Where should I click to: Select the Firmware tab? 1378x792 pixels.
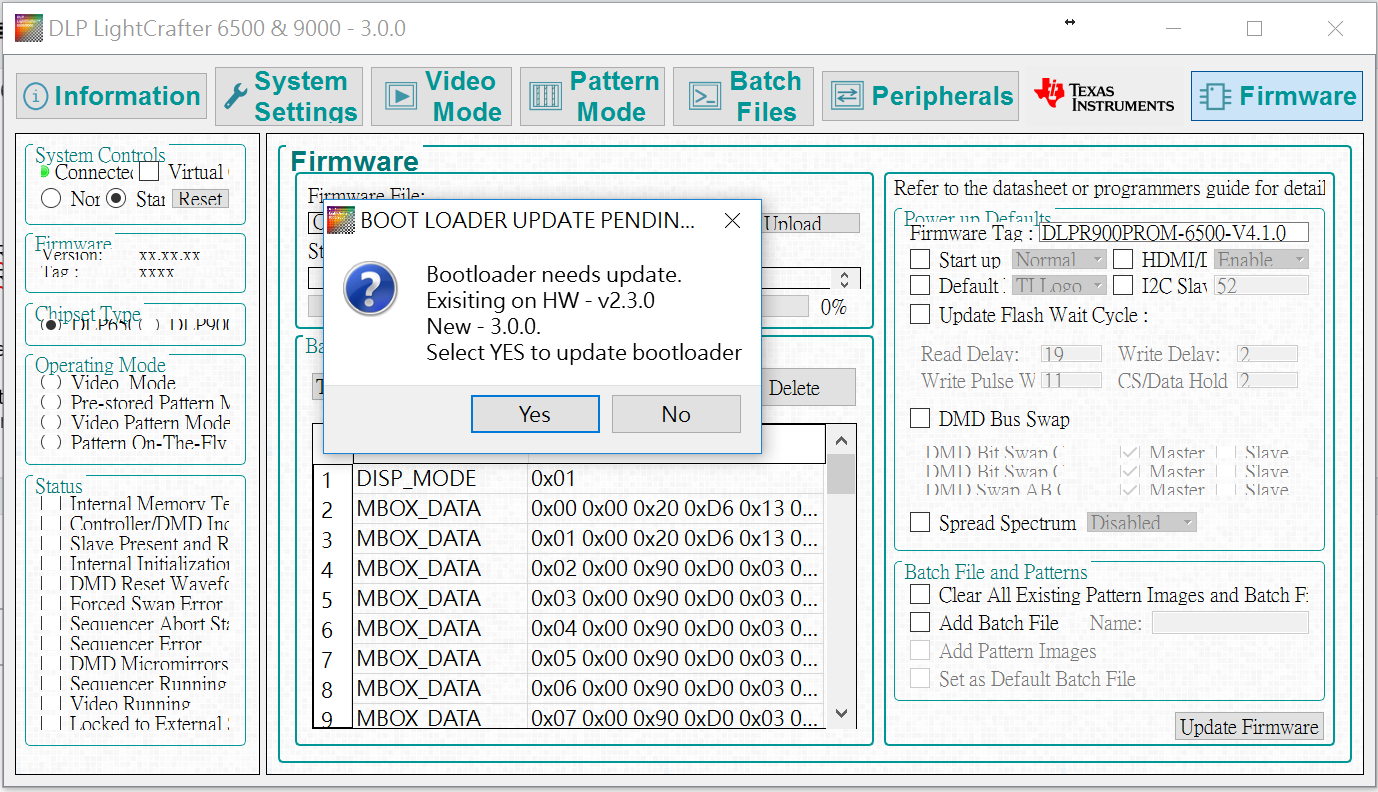pos(1277,97)
